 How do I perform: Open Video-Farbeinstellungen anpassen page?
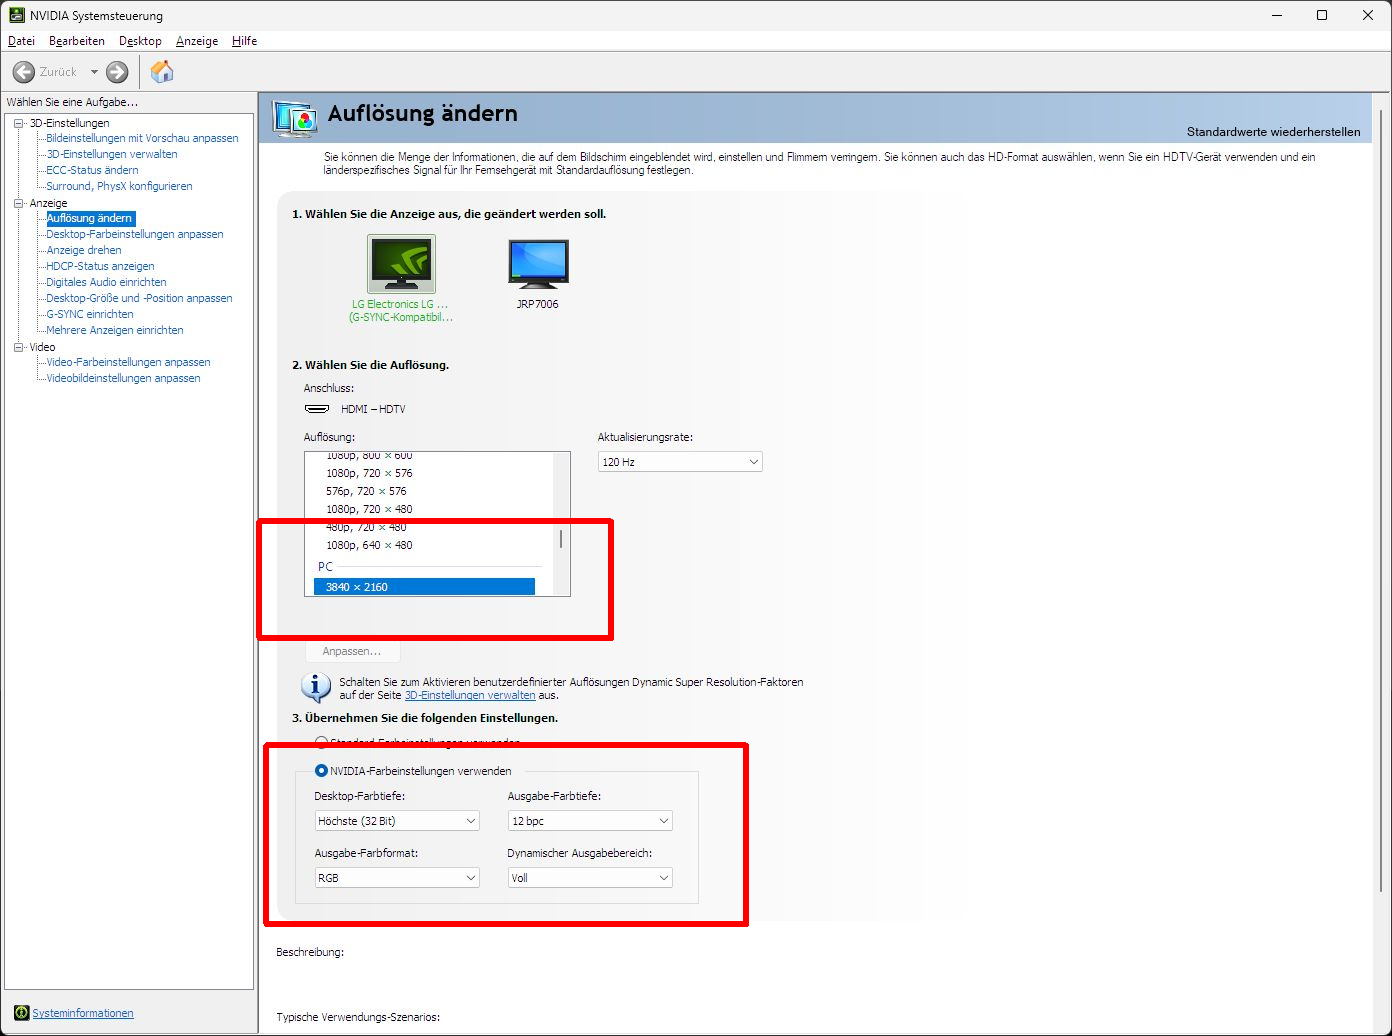coord(128,362)
